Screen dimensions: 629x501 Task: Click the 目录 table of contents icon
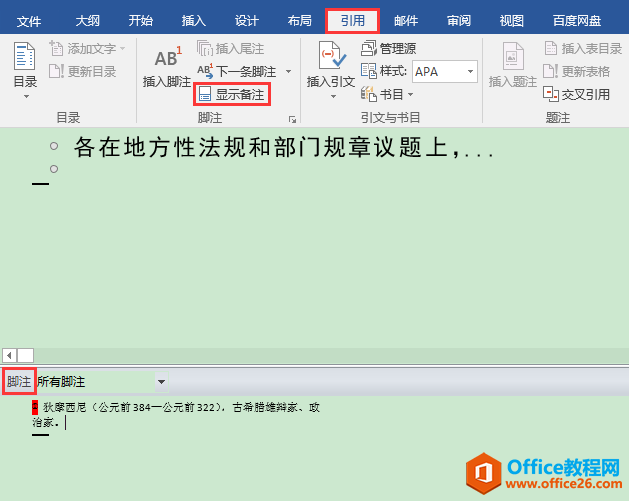25,56
